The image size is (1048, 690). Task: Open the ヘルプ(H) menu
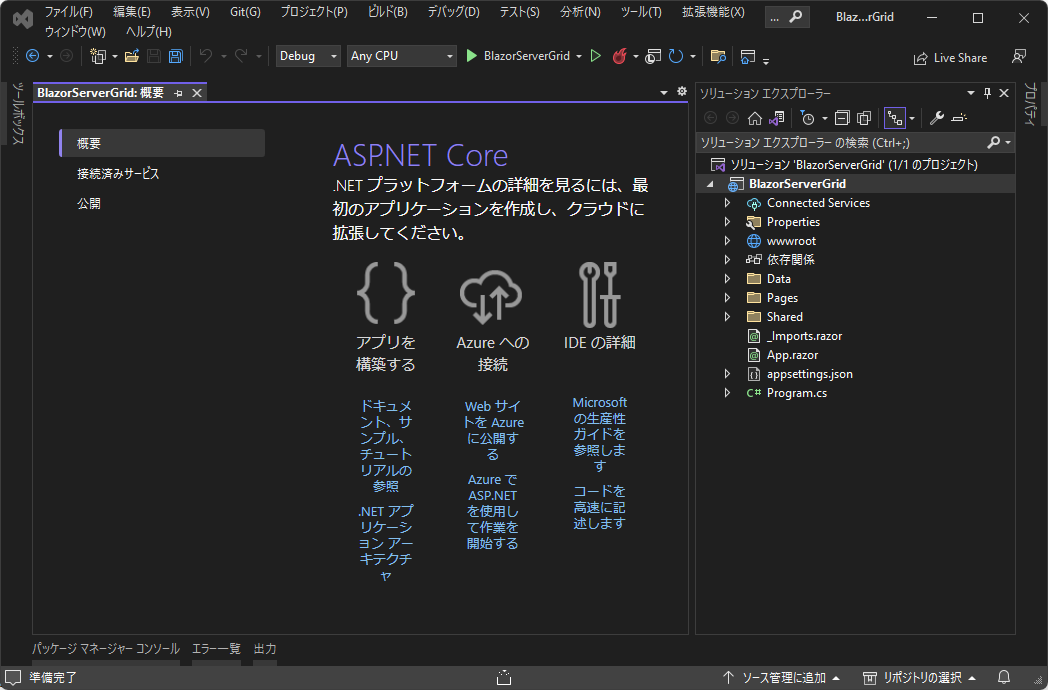148,31
